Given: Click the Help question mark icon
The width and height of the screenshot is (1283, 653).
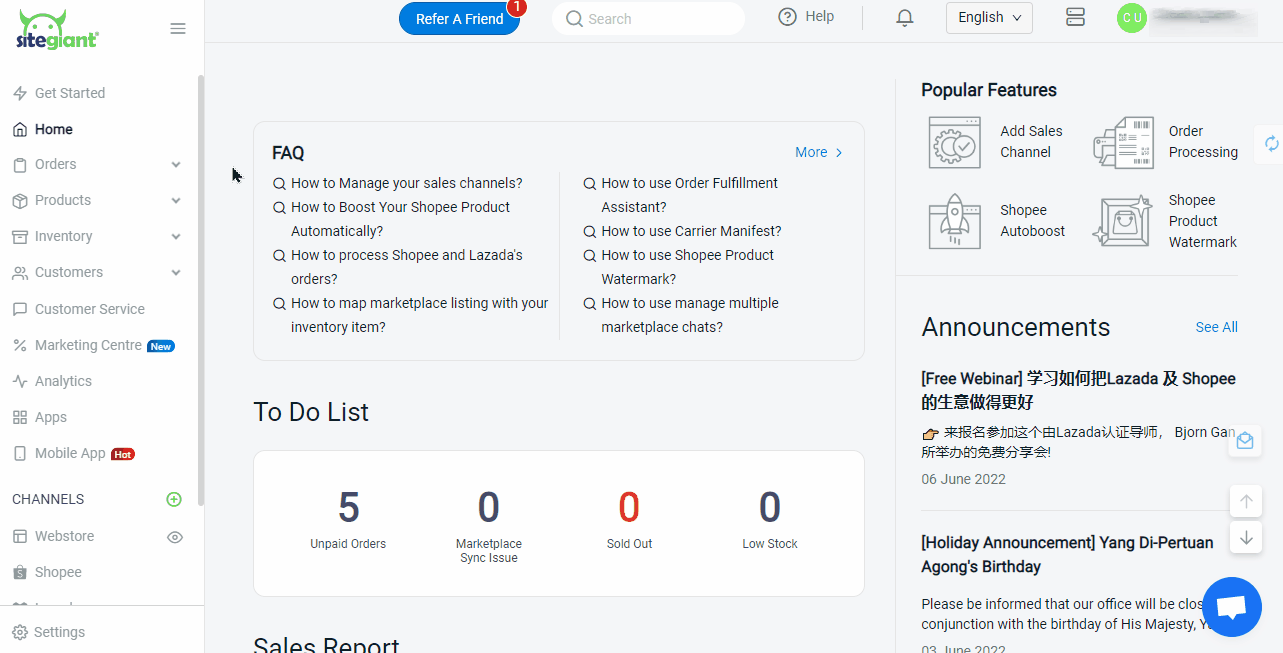Looking at the screenshot, I should click(787, 17).
